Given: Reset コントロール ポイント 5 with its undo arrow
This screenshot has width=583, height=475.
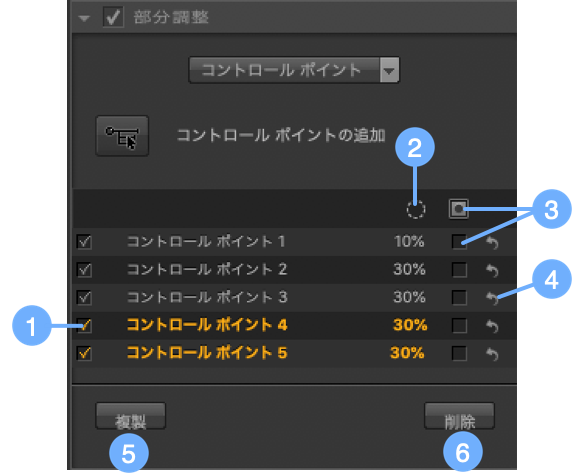Looking at the screenshot, I should (492, 354).
